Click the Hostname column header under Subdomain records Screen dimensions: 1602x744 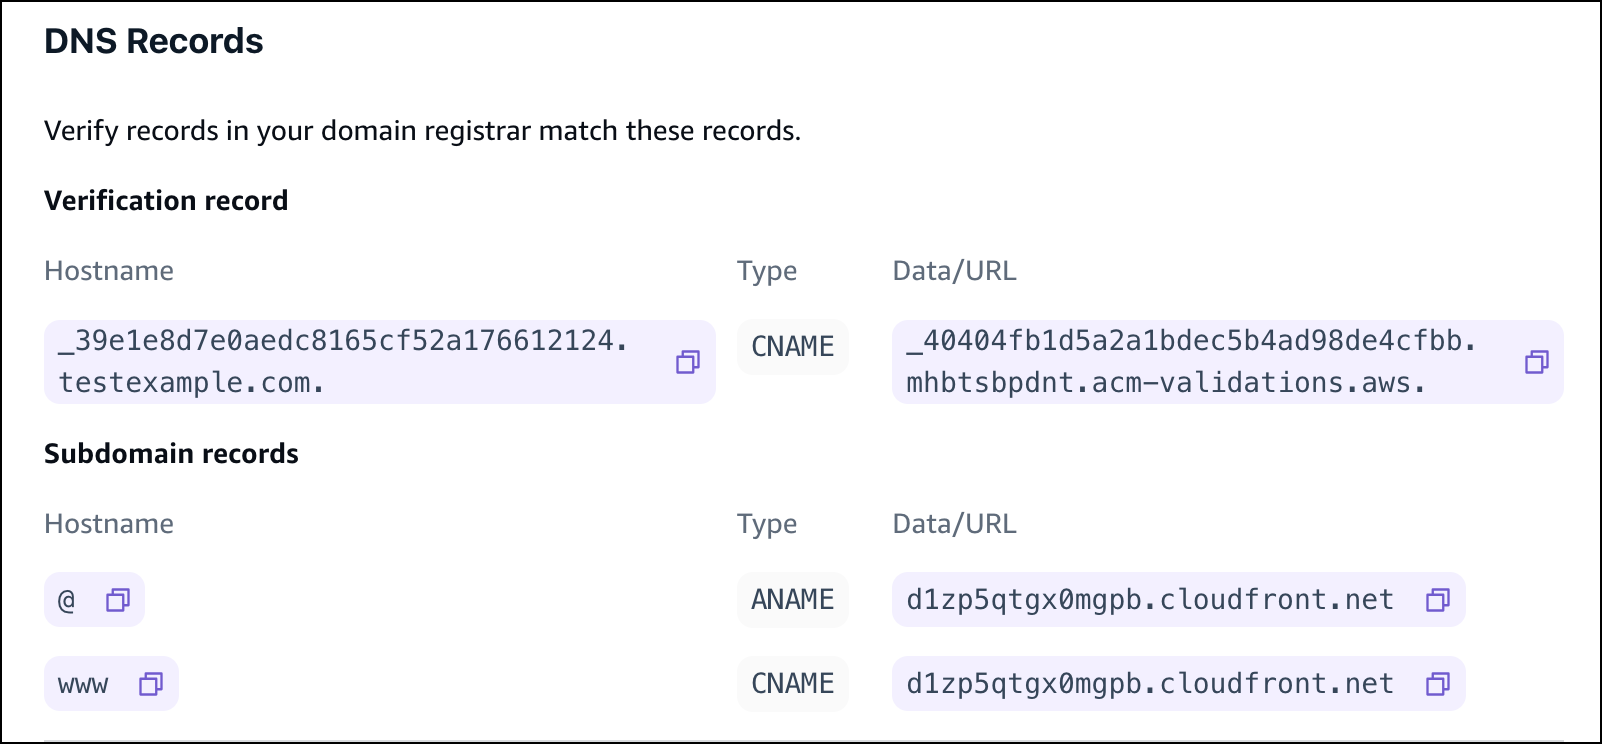coord(108,523)
